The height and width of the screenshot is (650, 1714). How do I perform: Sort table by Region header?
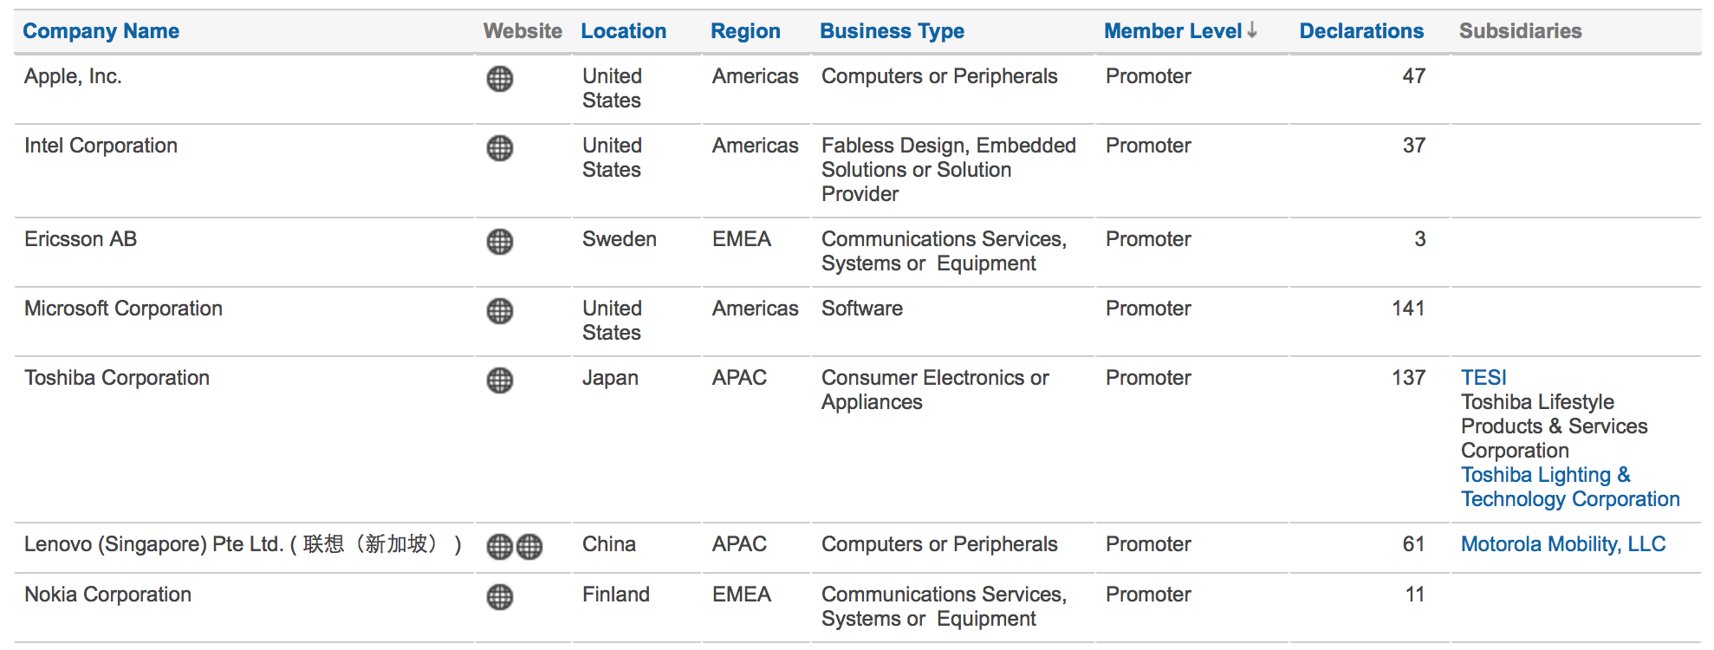[745, 31]
